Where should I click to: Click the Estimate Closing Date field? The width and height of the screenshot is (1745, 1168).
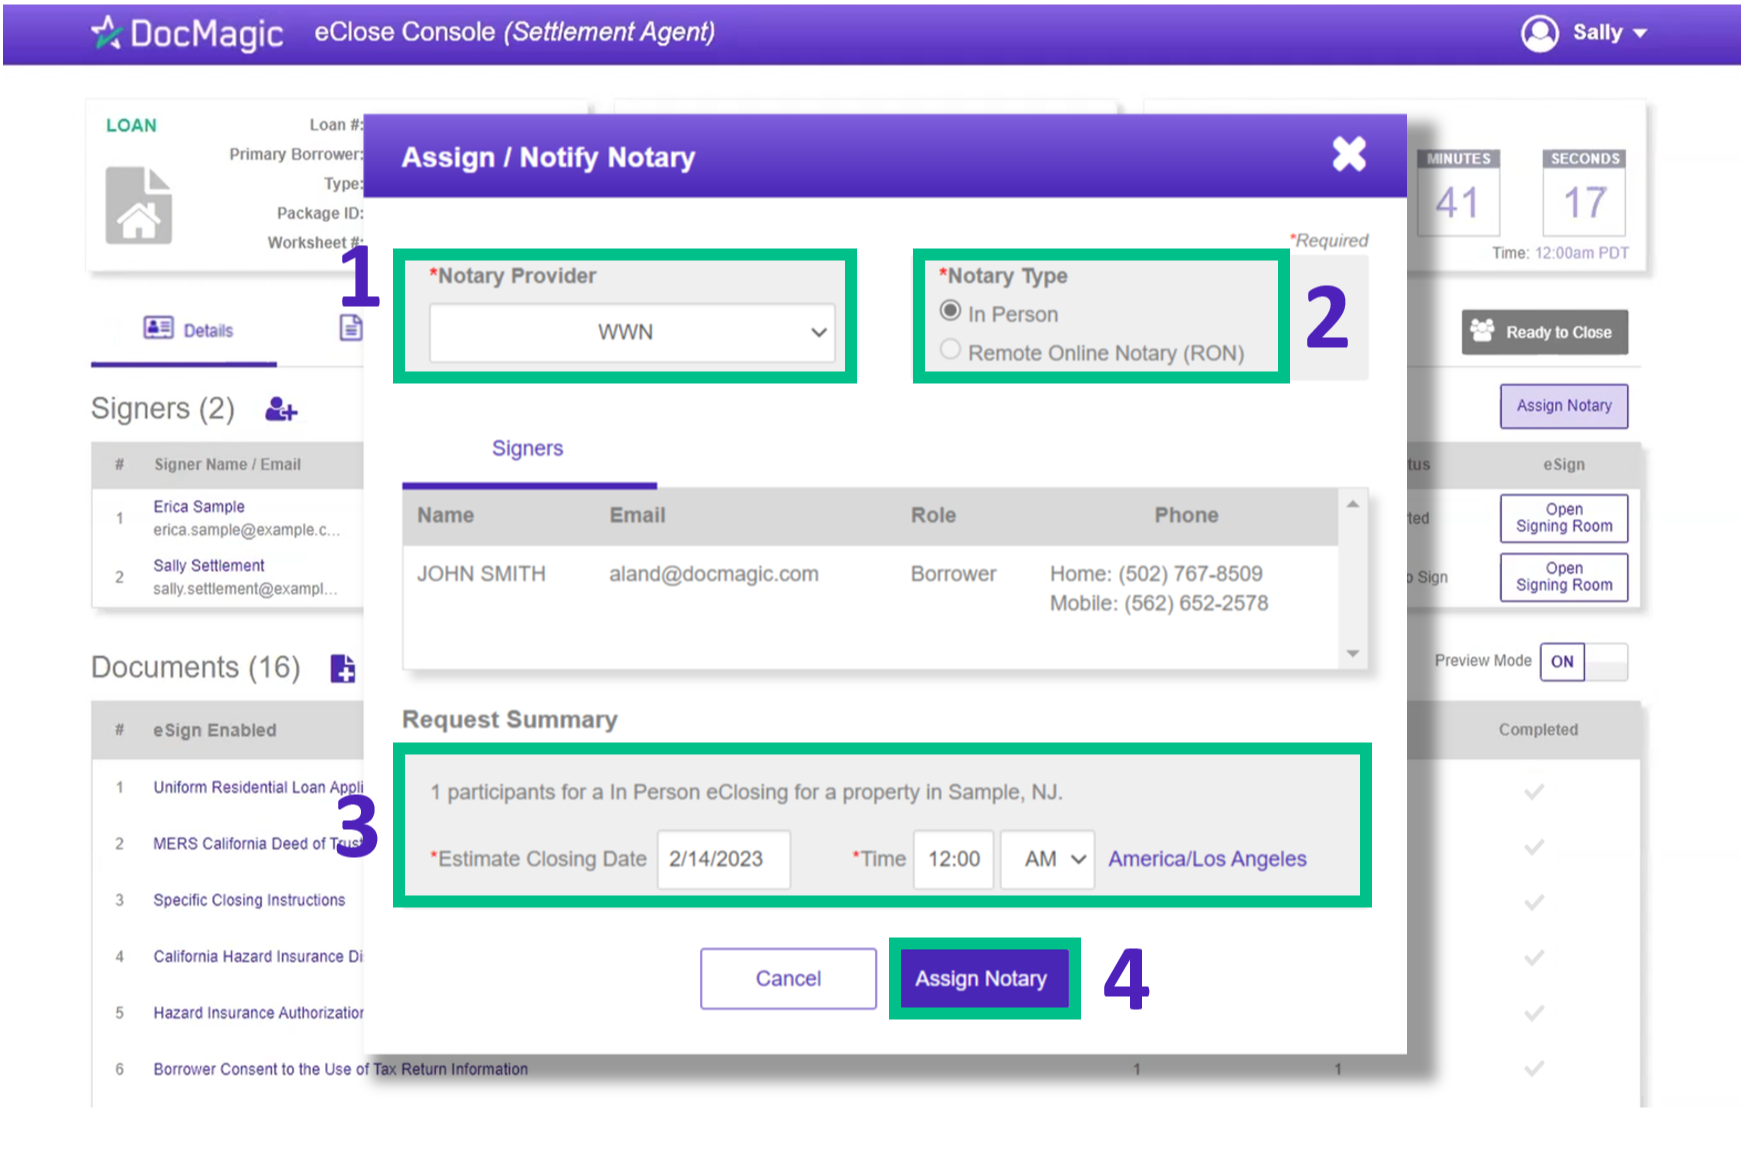pyautogui.click(x=724, y=859)
